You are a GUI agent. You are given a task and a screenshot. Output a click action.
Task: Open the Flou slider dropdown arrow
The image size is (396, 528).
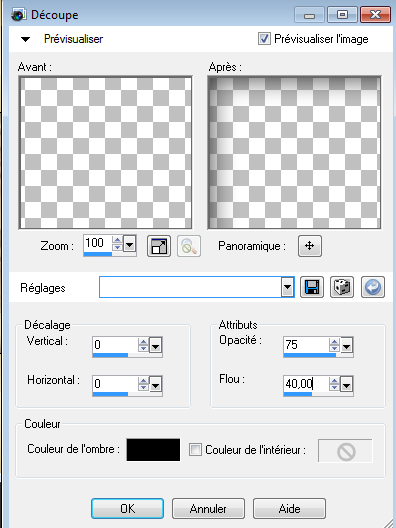[346, 384]
